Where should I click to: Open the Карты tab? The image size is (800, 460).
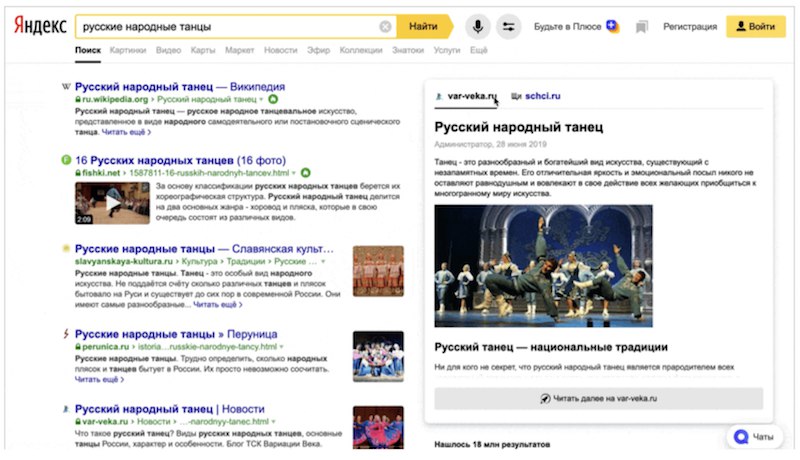tap(203, 50)
